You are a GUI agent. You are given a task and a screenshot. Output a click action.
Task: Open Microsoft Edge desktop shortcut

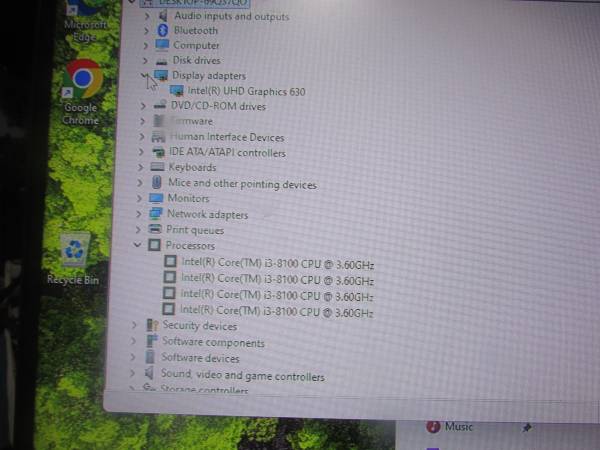(x=85, y=21)
